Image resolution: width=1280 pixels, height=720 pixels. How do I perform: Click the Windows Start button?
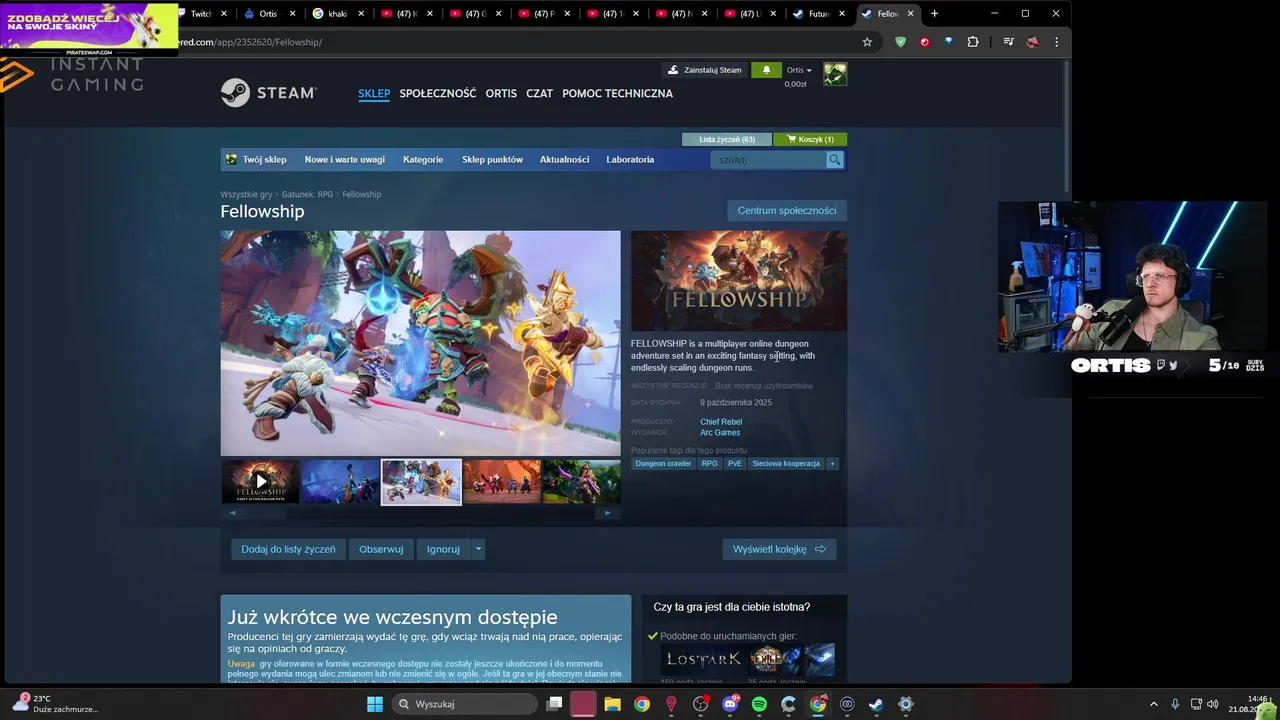point(374,704)
